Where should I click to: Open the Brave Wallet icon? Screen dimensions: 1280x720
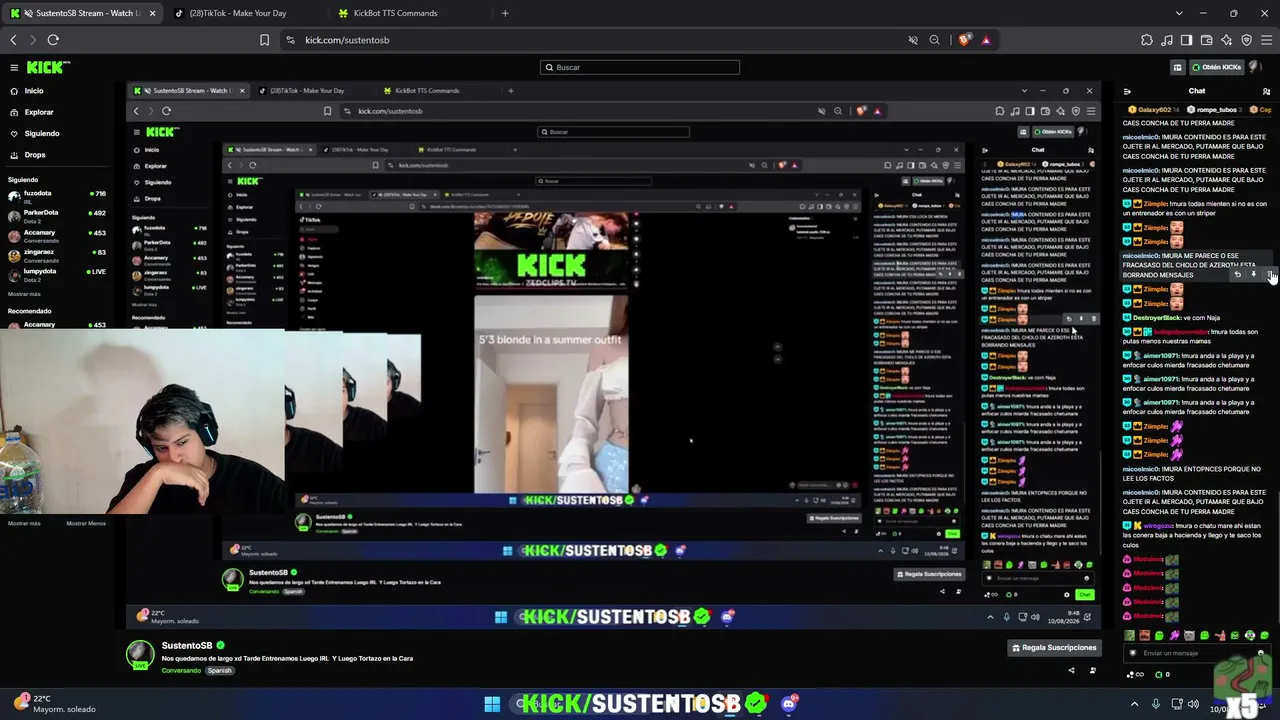(1206, 40)
